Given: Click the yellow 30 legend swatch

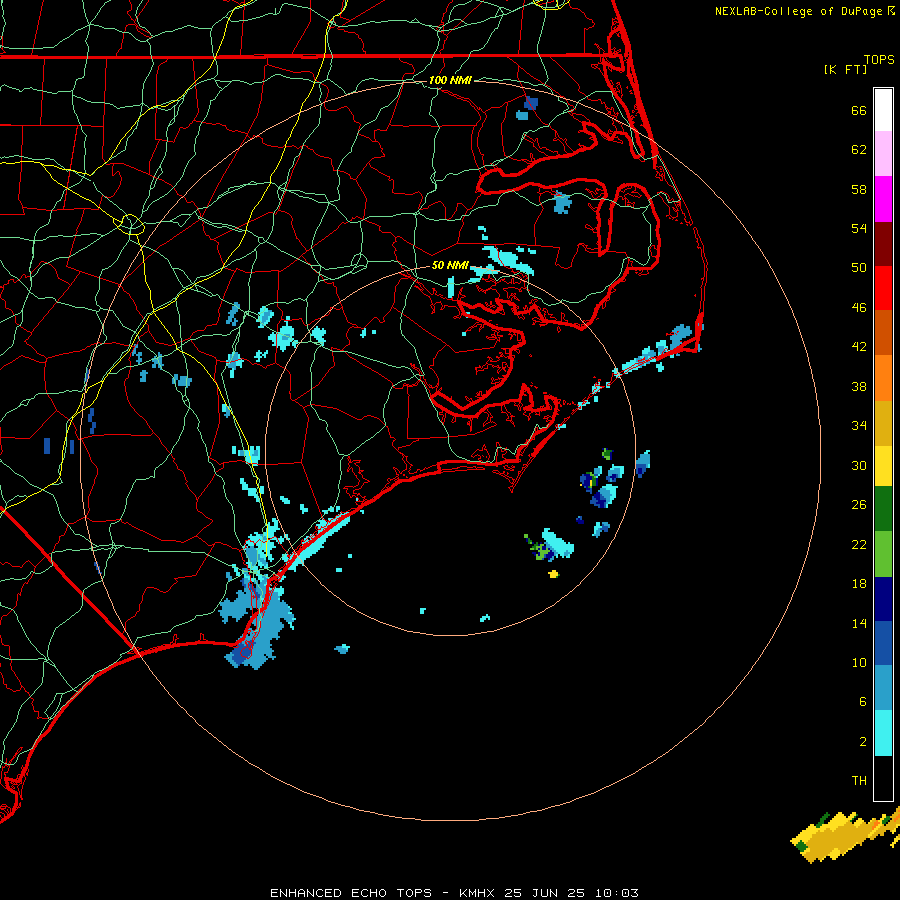Looking at the screenshot, I should (883, 466).
